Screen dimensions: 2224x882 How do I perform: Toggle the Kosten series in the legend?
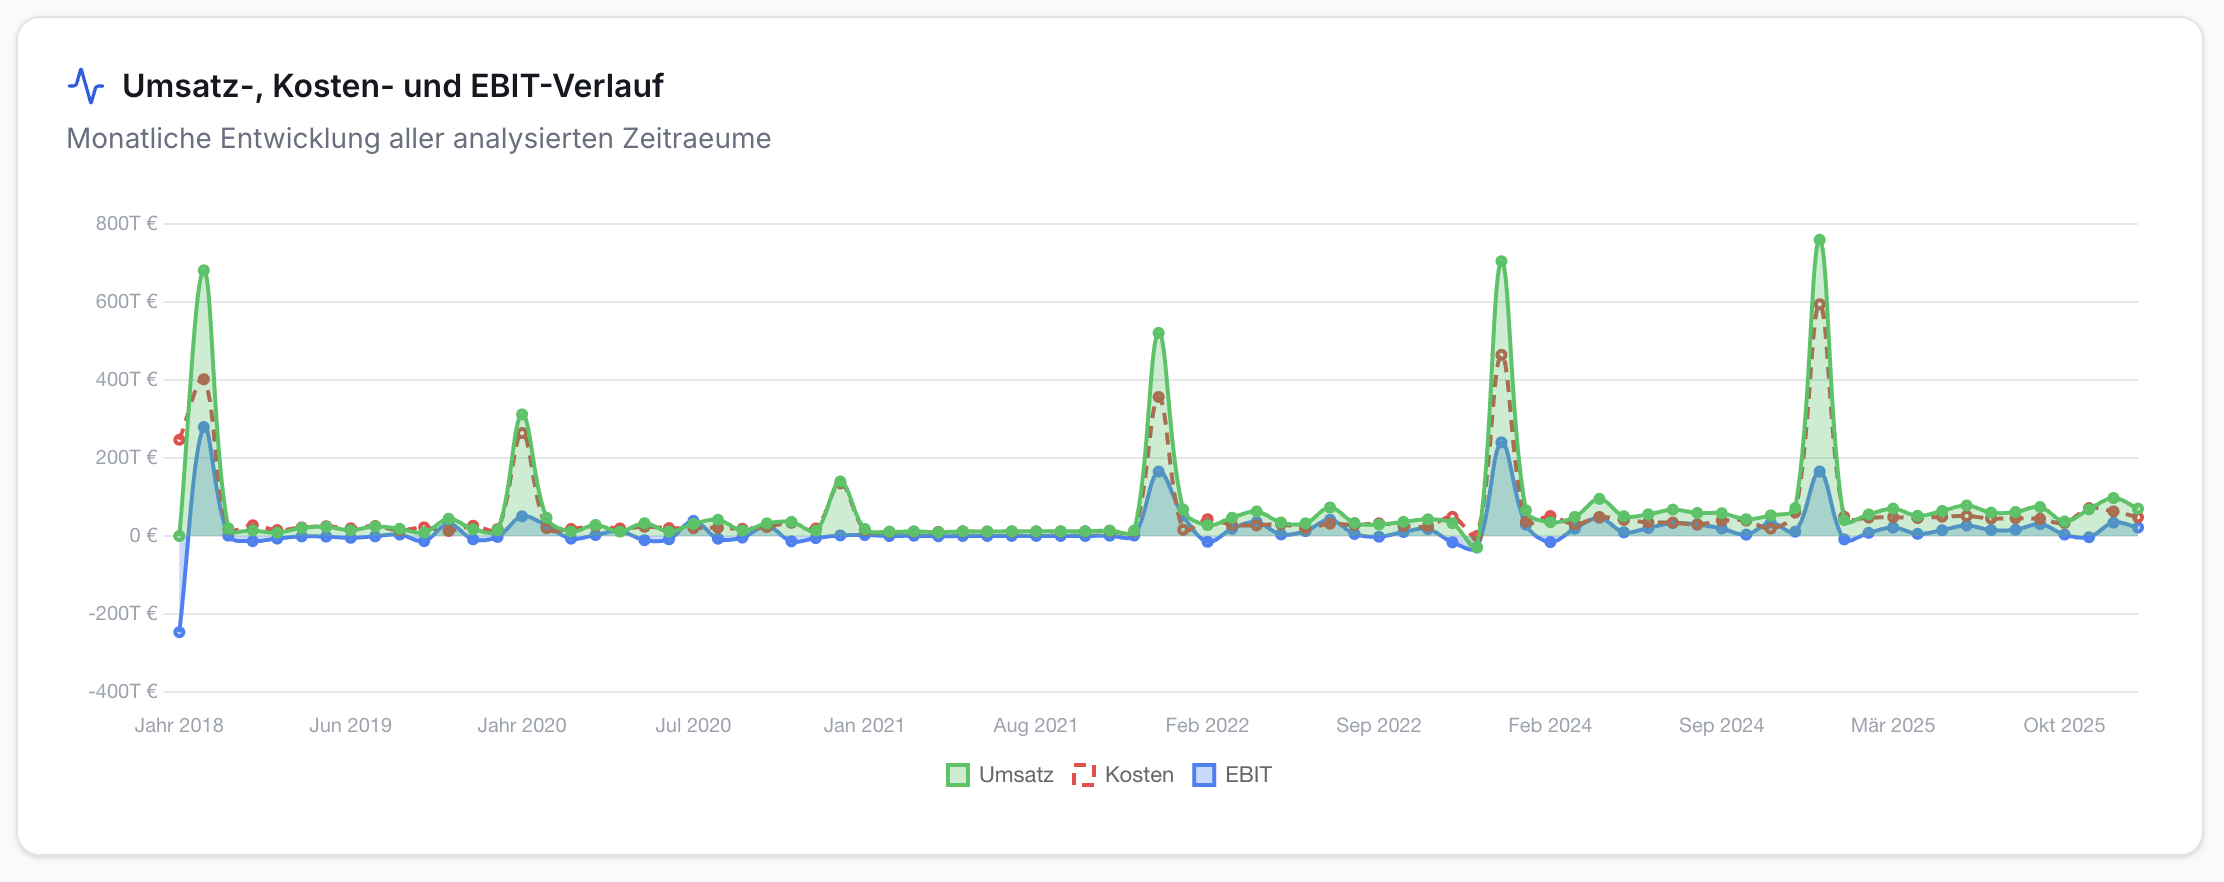pyautogui.click(x=1123, y=775)
